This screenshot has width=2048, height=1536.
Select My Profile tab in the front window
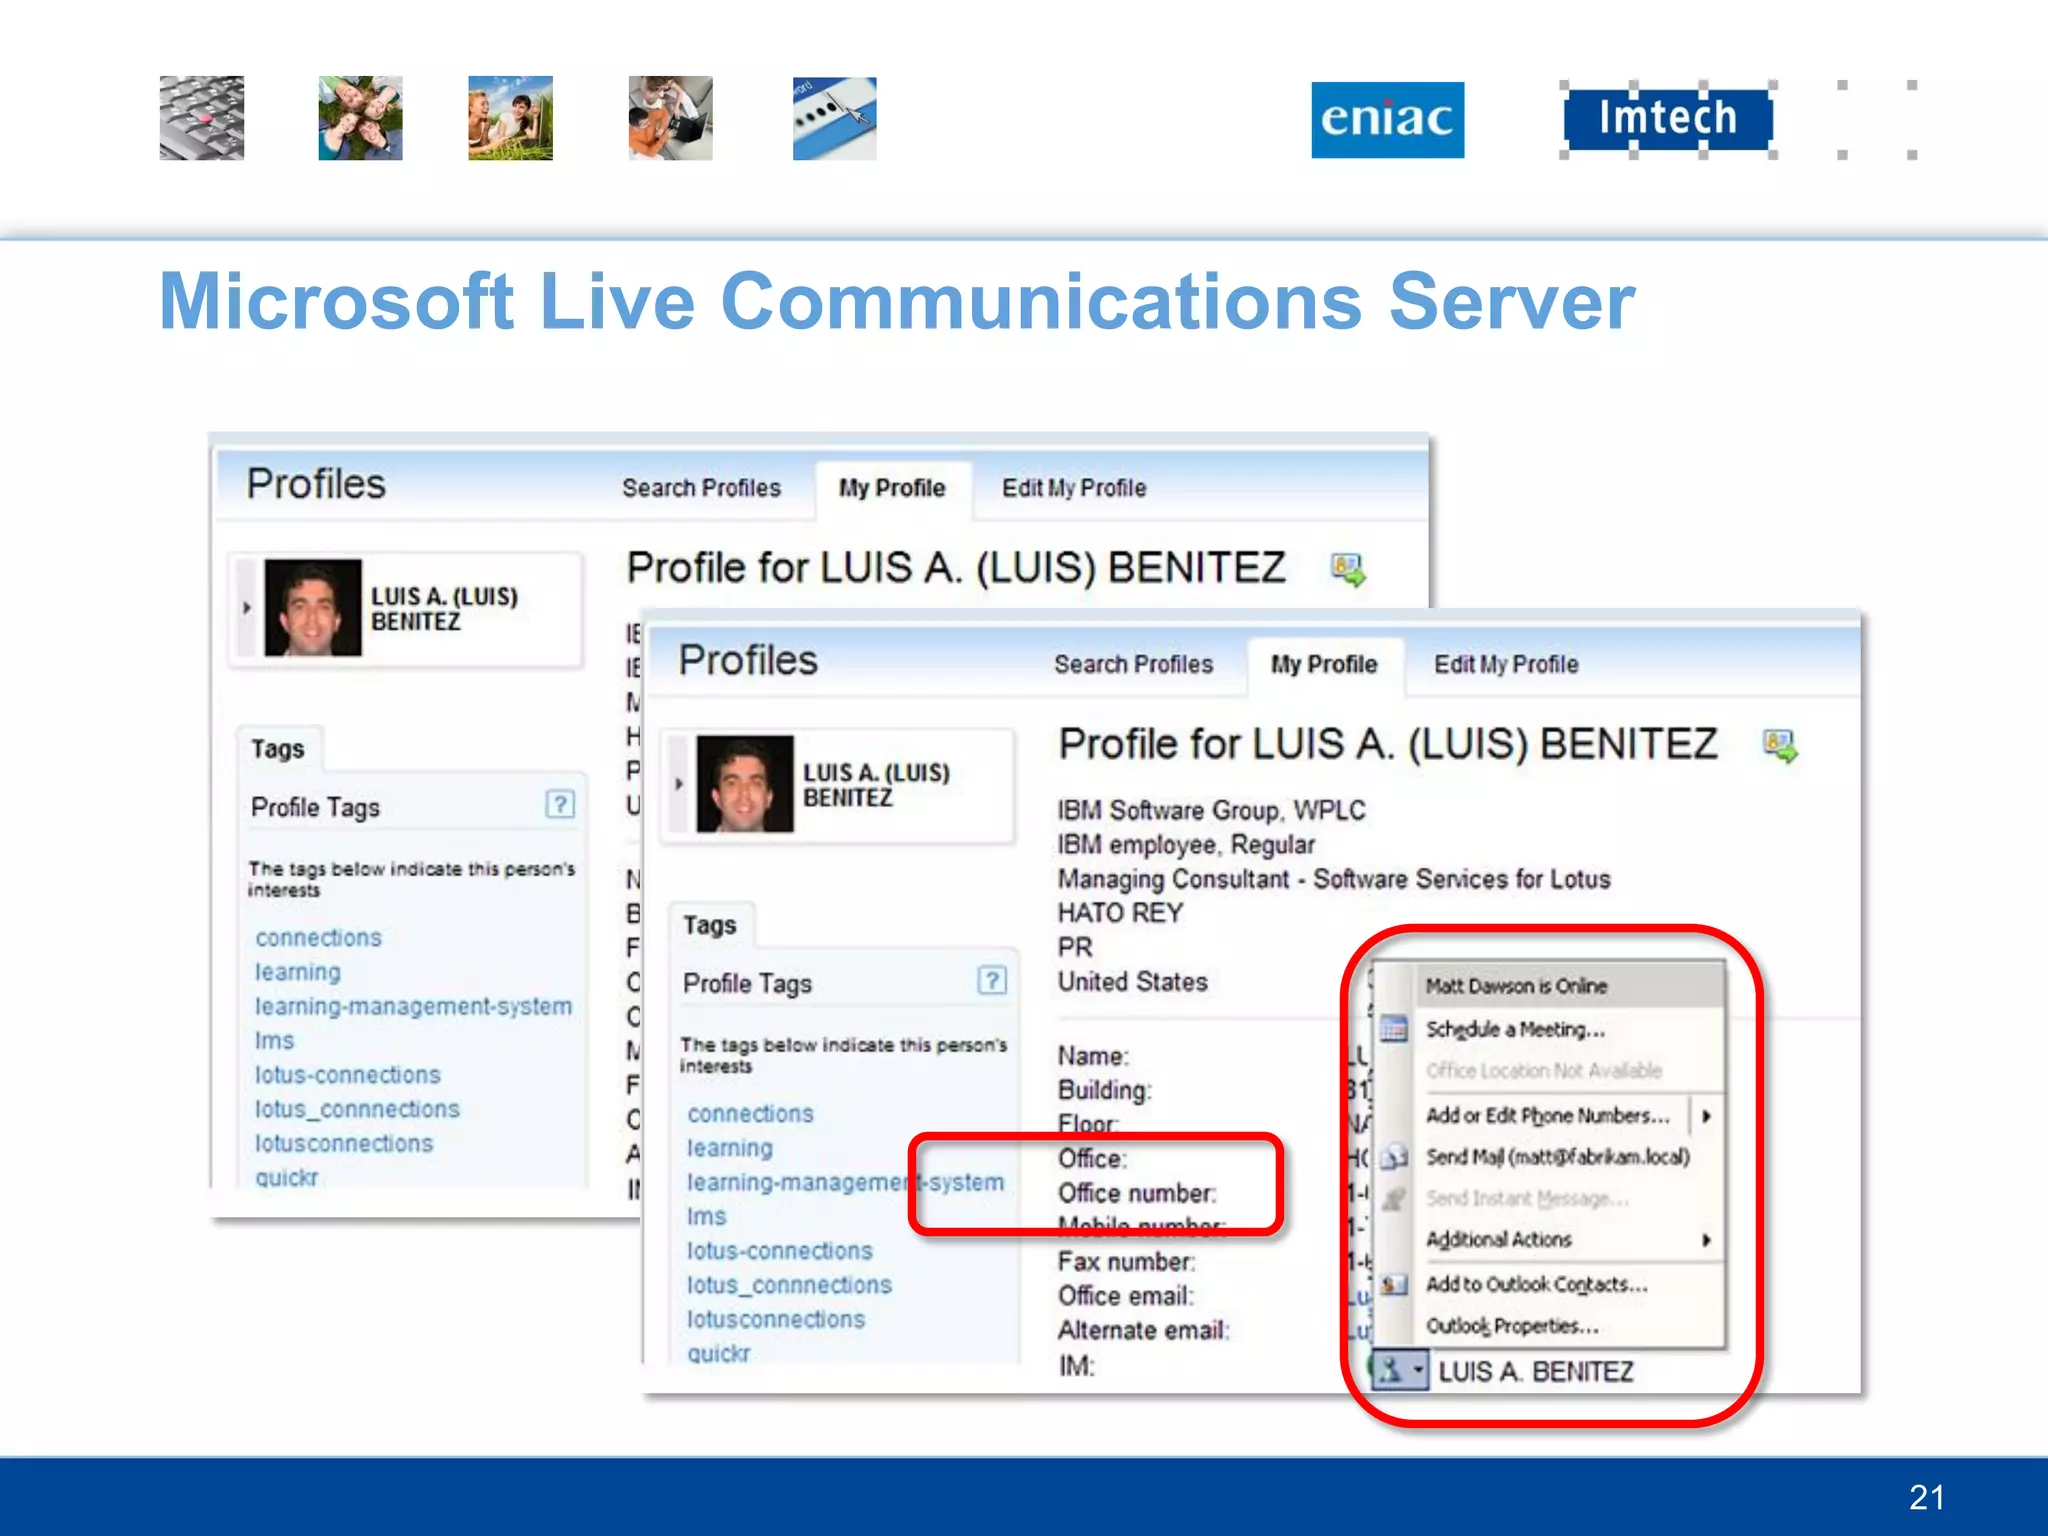(x=1324, y=664)
